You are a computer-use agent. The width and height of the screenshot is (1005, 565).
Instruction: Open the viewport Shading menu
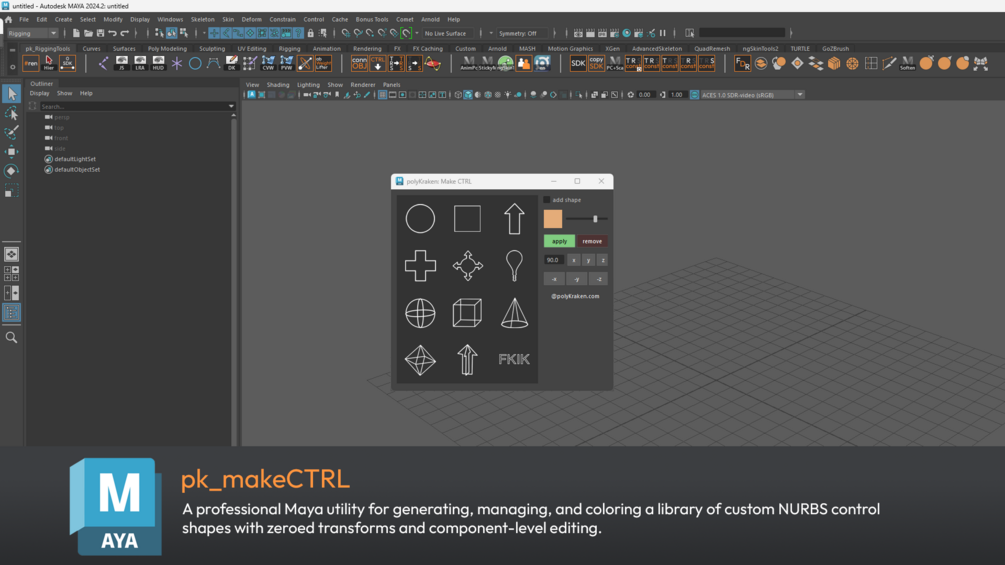pyautogui.click(x=278, y=85)
